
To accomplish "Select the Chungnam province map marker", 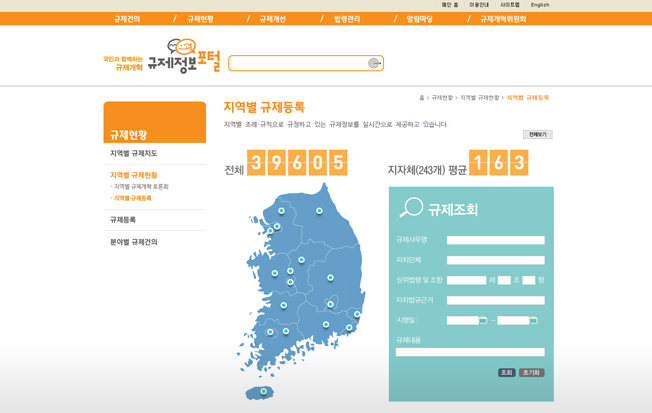I will [275, 273].
